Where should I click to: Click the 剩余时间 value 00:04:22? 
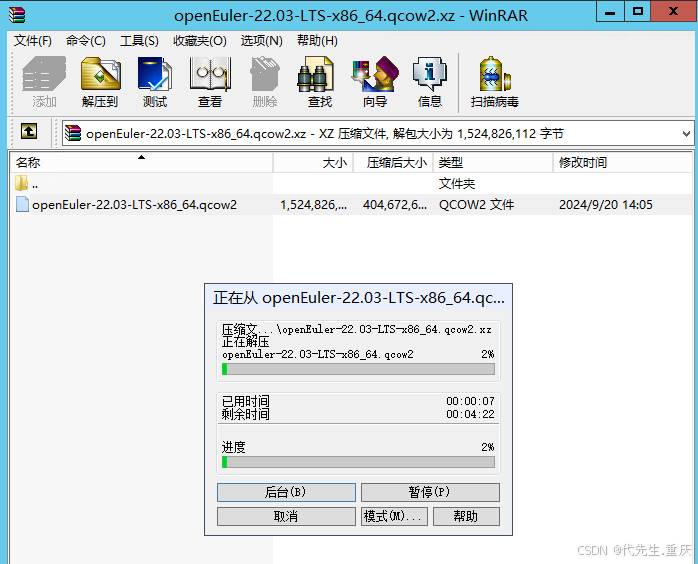click(471, 414)
